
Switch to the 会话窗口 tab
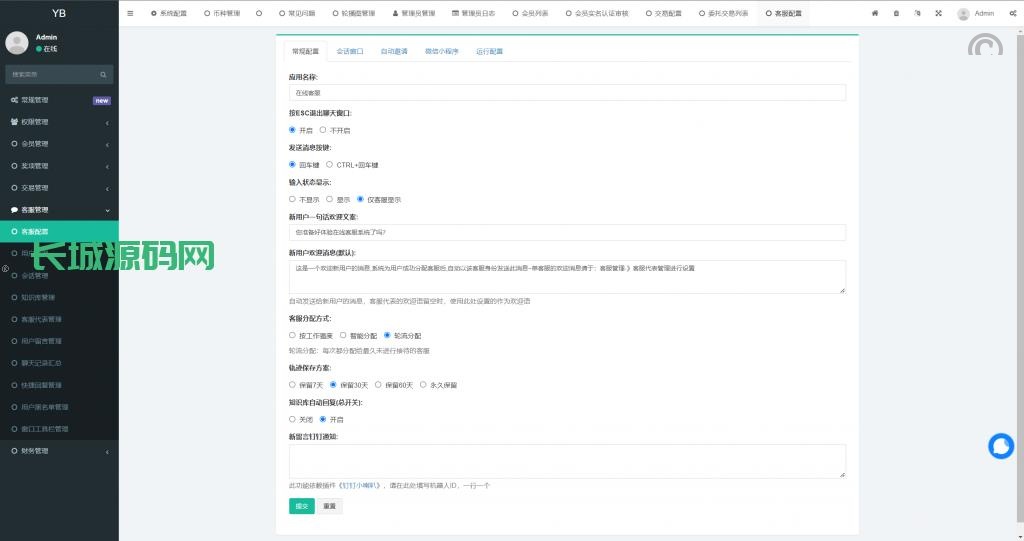tap(350, 51)
